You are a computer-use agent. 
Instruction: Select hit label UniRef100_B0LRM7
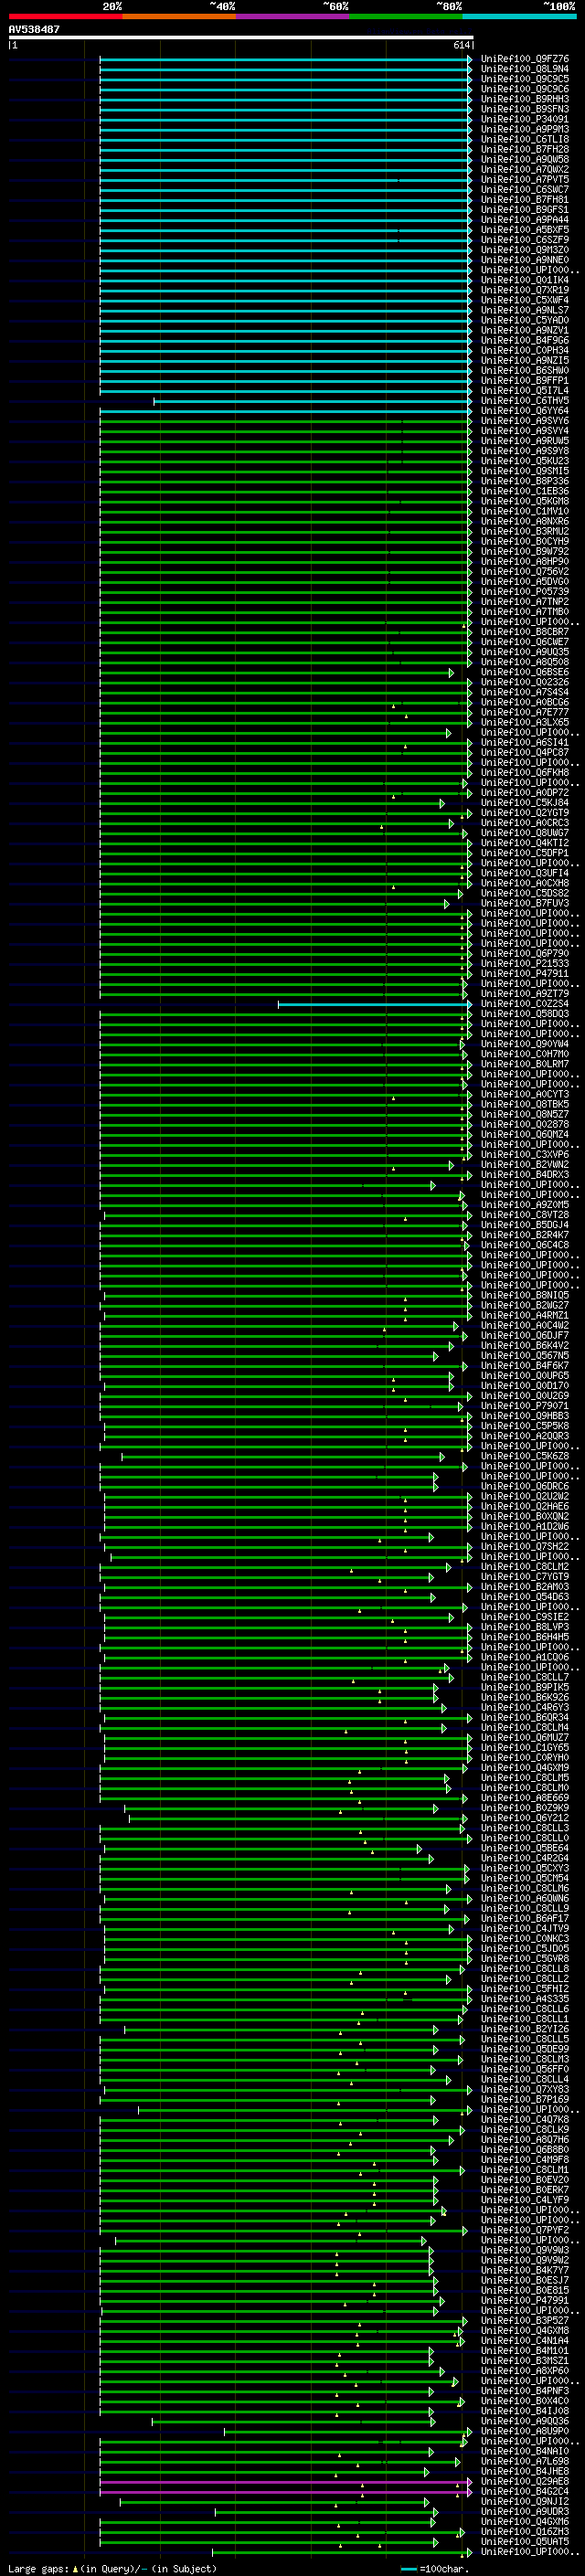525,1064
